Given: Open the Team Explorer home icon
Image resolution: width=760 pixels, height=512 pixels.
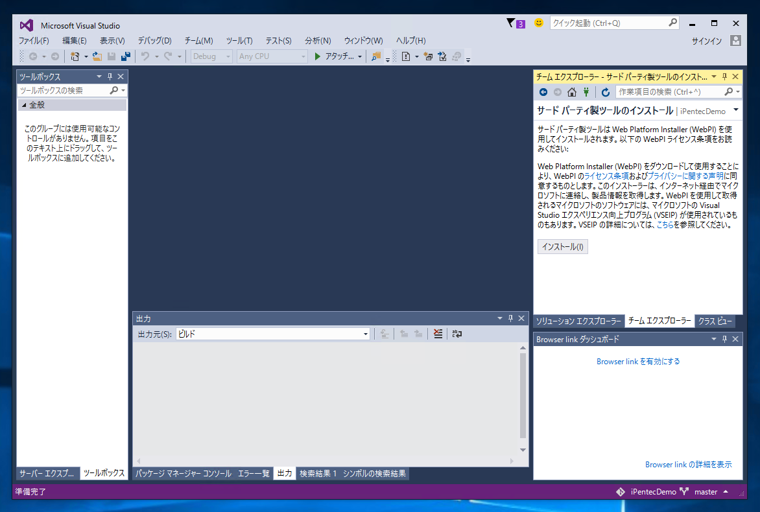Looking at the screenshot, I should coord(572,92).
